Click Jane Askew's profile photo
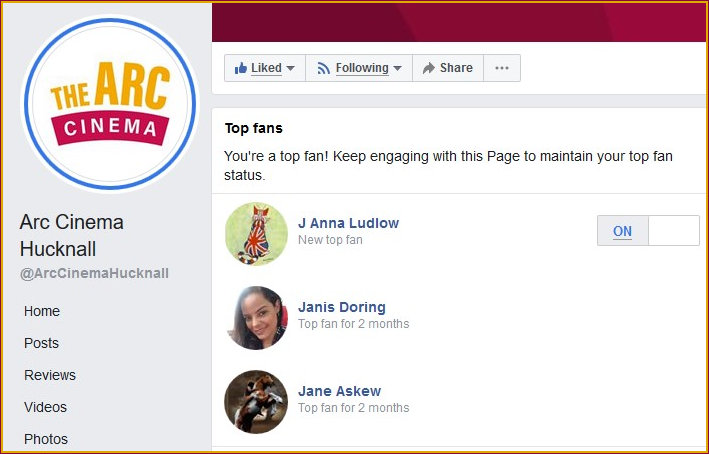 coord(257,401)
